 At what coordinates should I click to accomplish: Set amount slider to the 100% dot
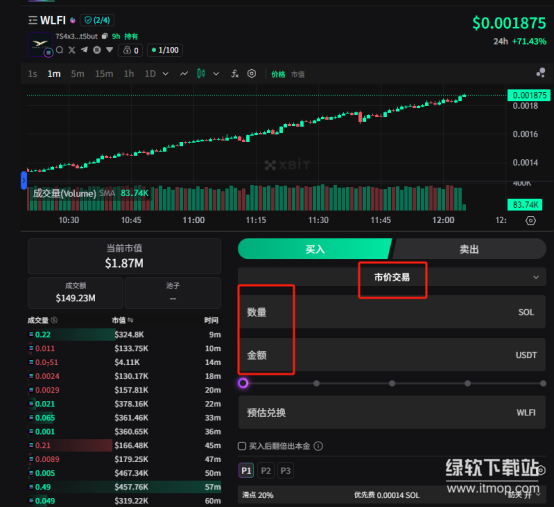[543, 383]
